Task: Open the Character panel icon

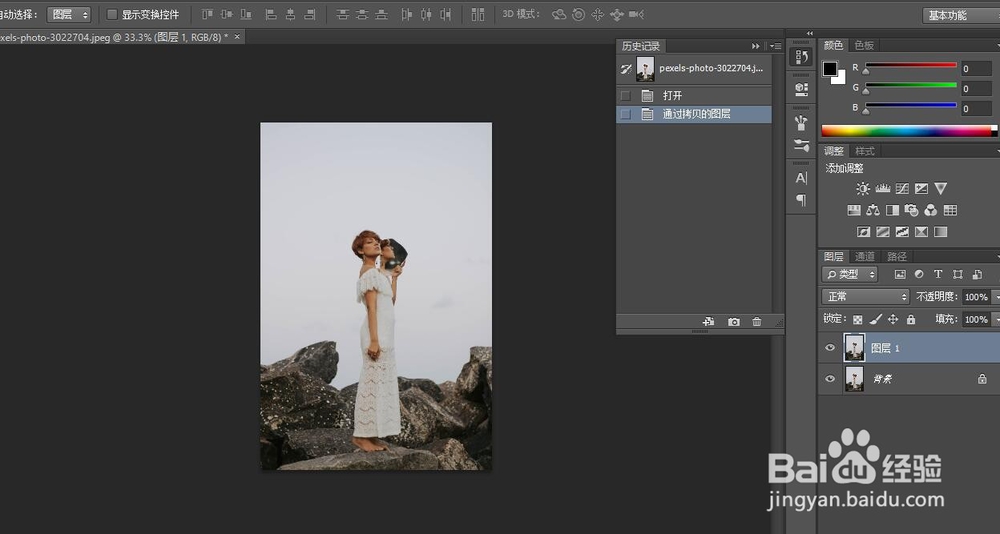Action: click(x=801, y=178)
